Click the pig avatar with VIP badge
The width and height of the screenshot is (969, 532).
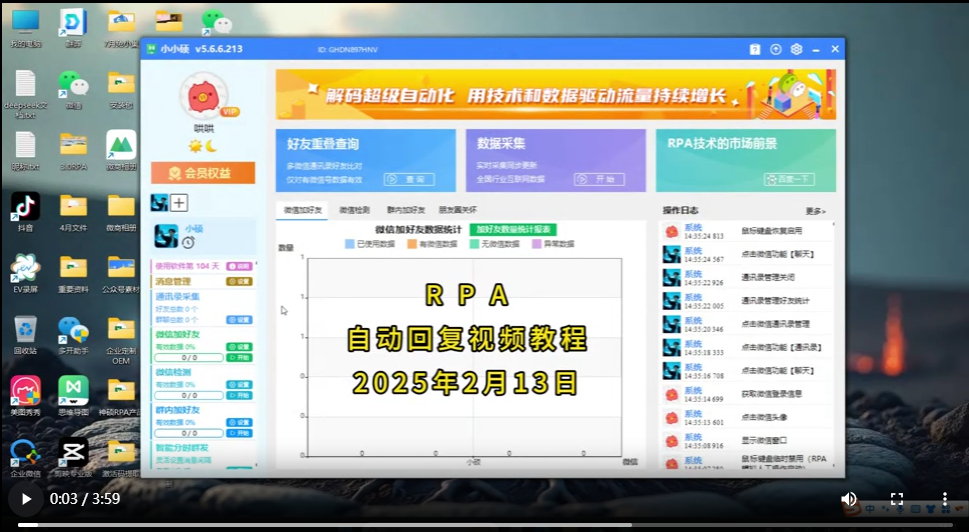click(x=204, y=97)
